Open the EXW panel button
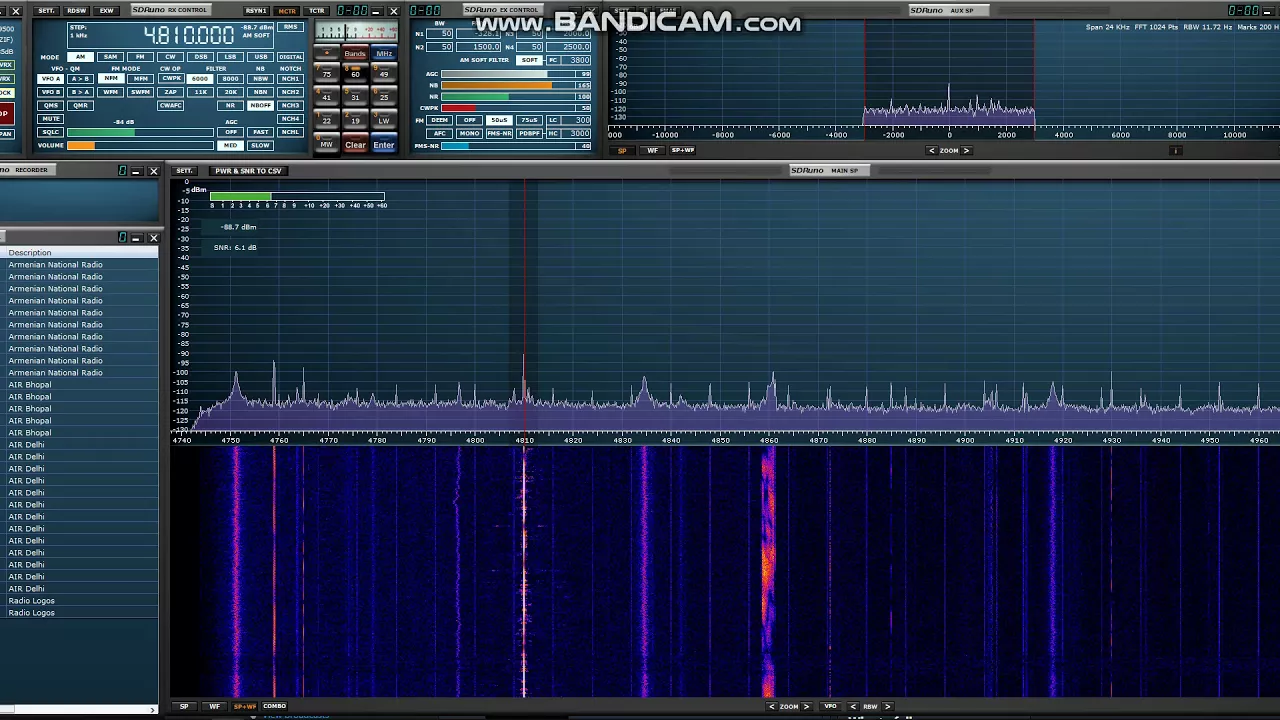 tap(106, 11)
